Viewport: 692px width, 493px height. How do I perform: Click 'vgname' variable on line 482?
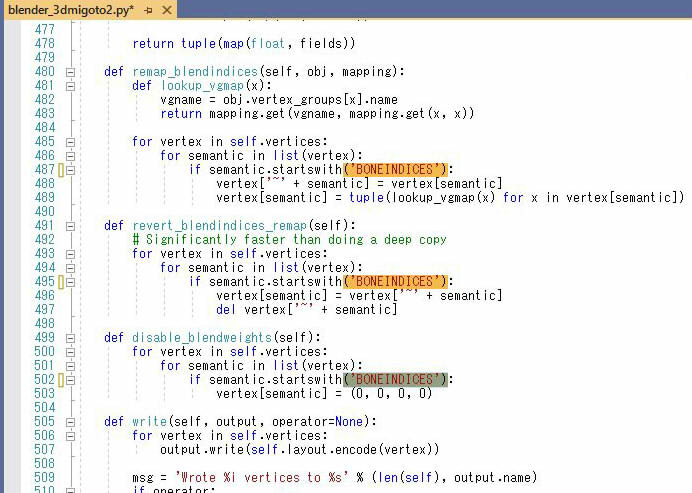pyautogui.click(x=181, y=100)
